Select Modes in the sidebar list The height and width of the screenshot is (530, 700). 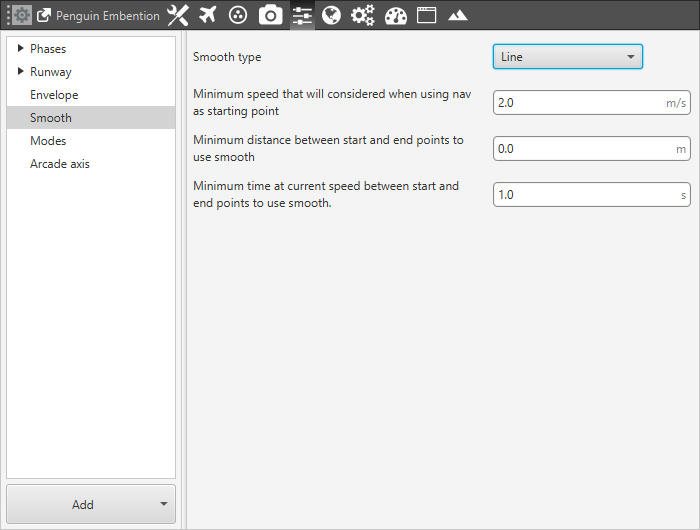91,141
